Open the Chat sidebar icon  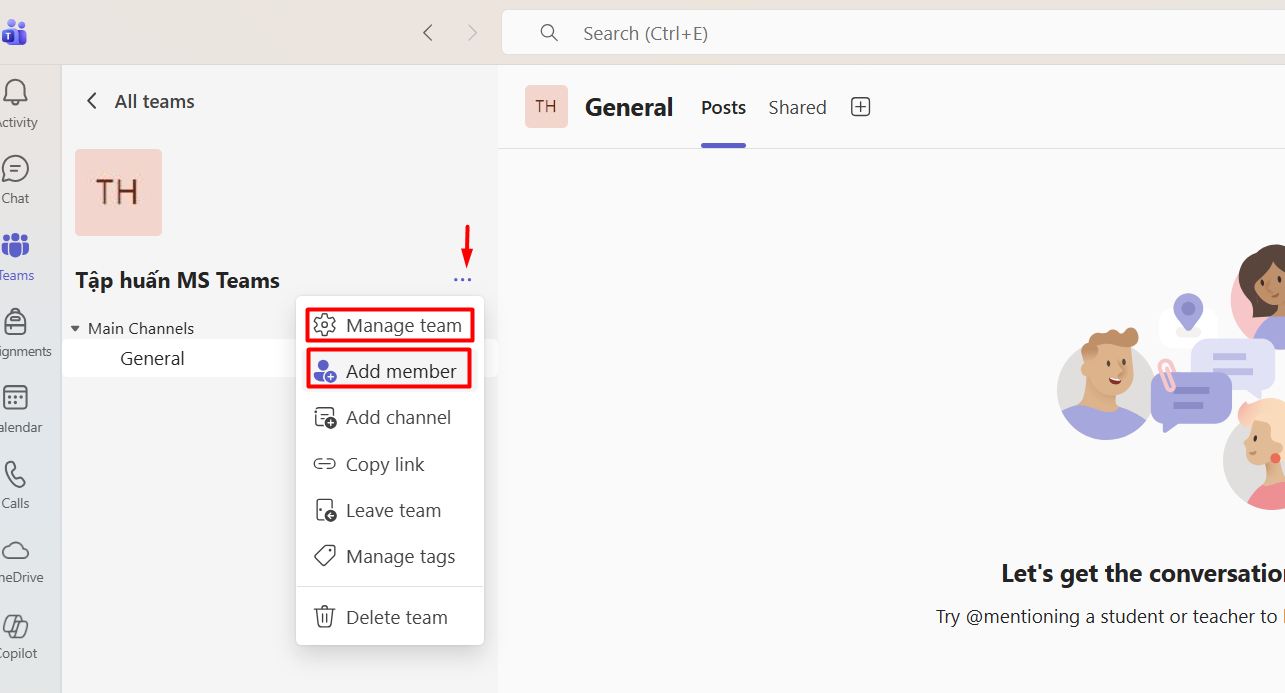point(15,169)
